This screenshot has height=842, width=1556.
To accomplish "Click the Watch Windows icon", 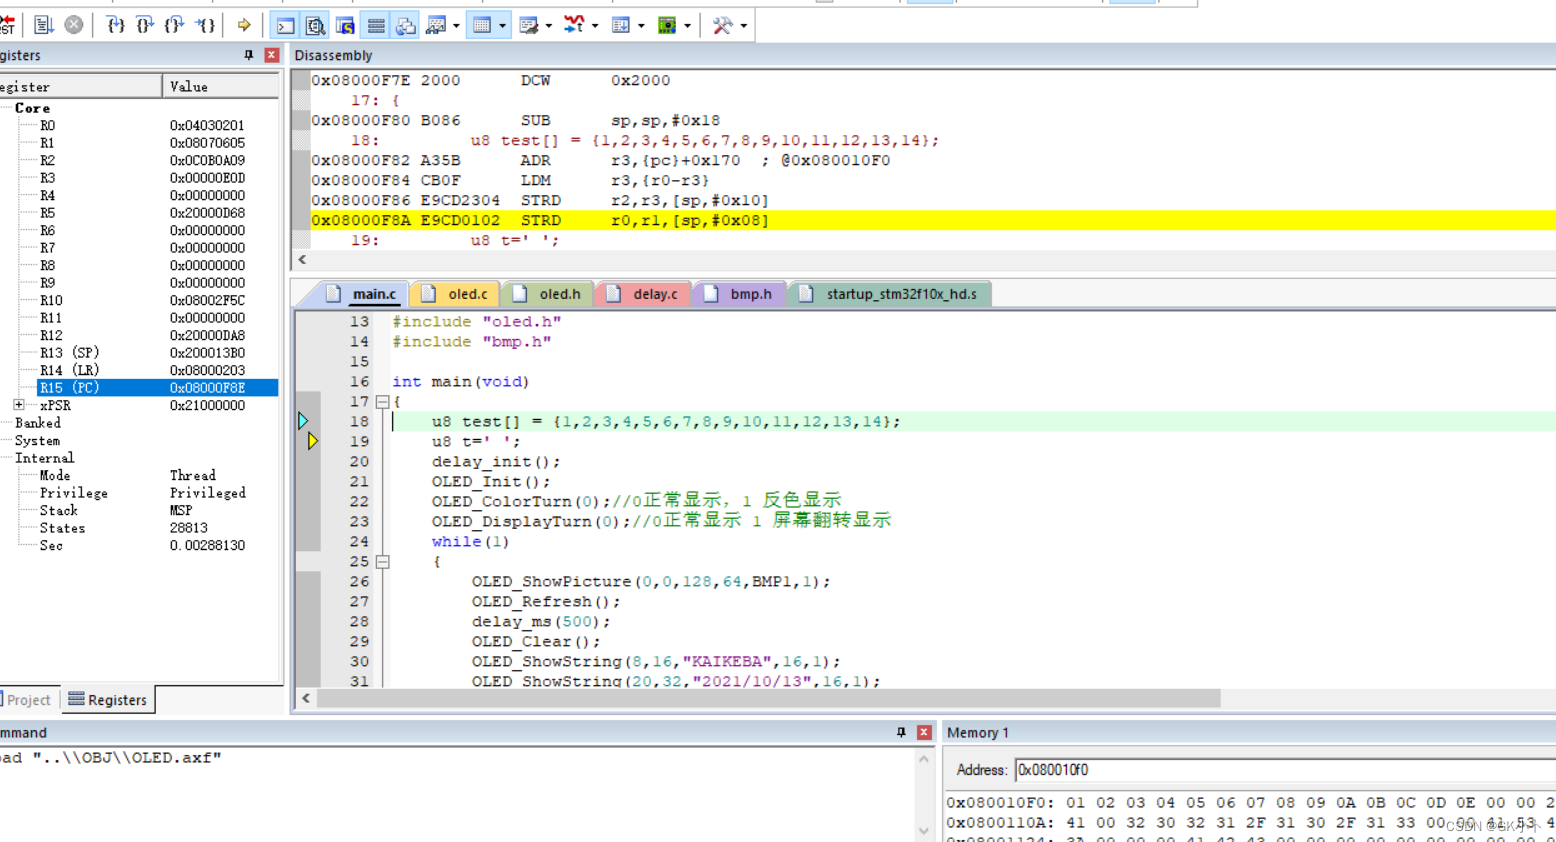I will 436,25.
